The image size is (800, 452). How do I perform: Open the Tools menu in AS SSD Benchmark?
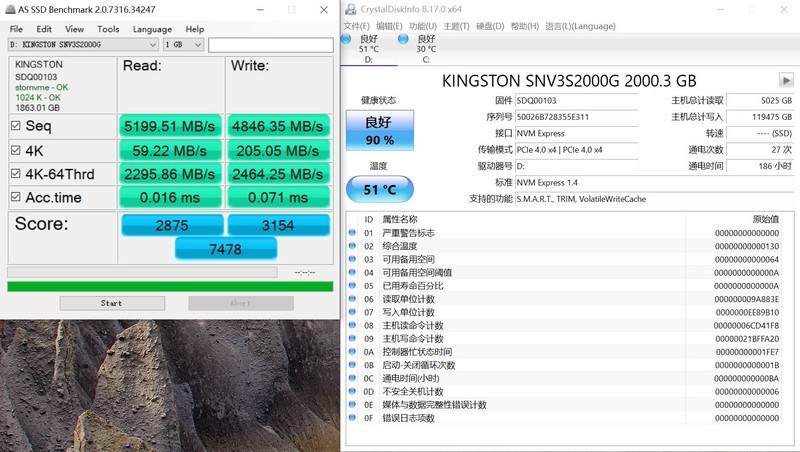[x=108, y=29]
